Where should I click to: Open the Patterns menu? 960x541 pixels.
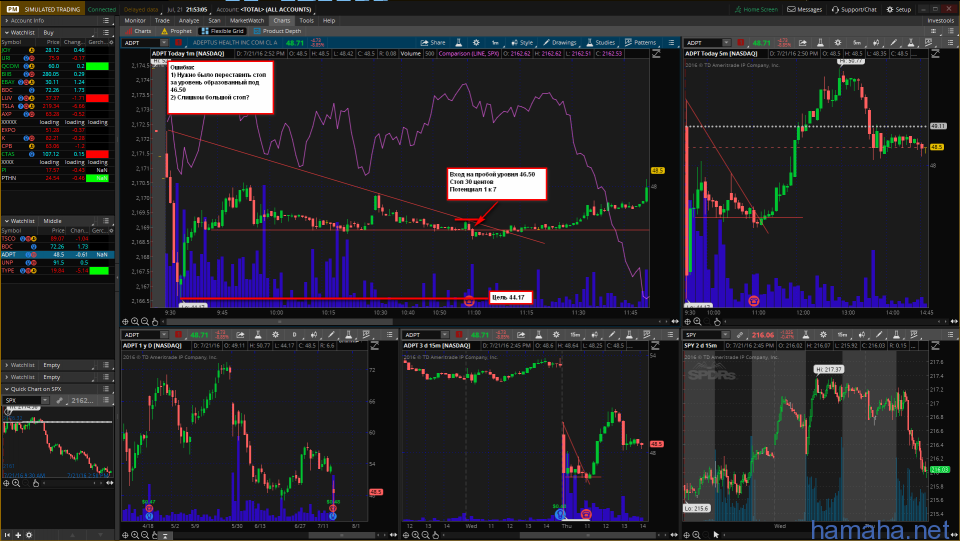pos(640,43)
